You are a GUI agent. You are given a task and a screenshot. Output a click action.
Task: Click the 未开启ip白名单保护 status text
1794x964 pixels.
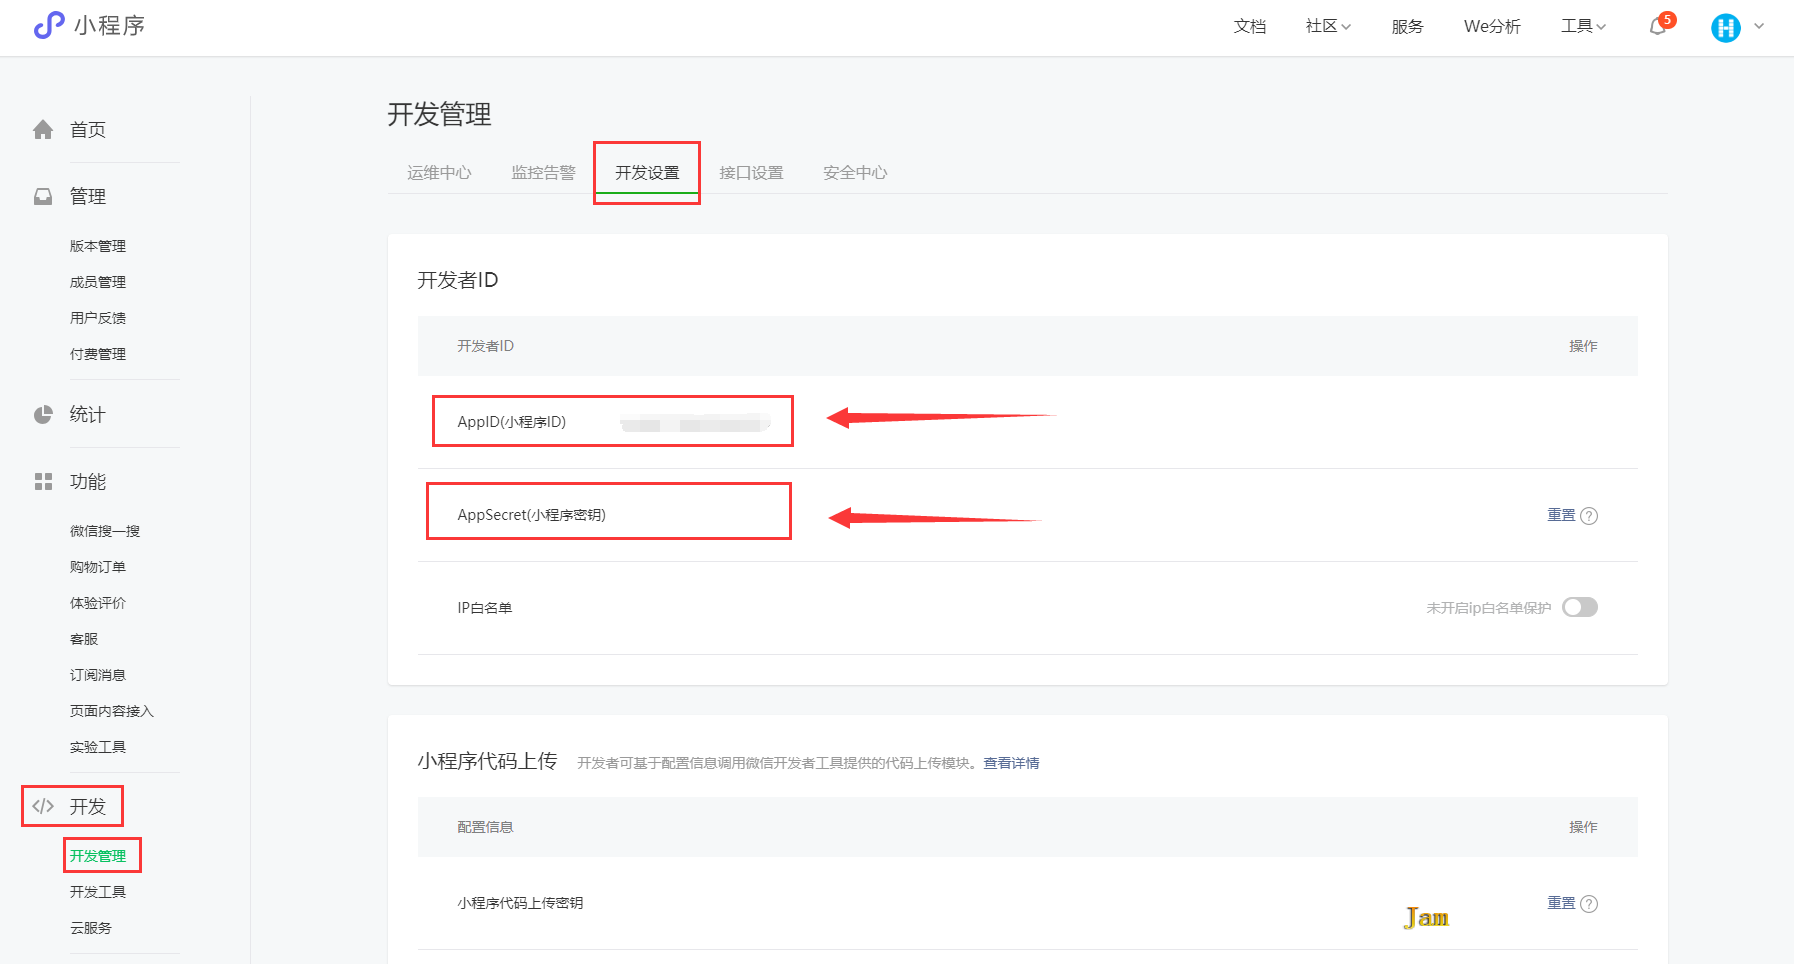pyautogui.click(x=1489, y=608)
